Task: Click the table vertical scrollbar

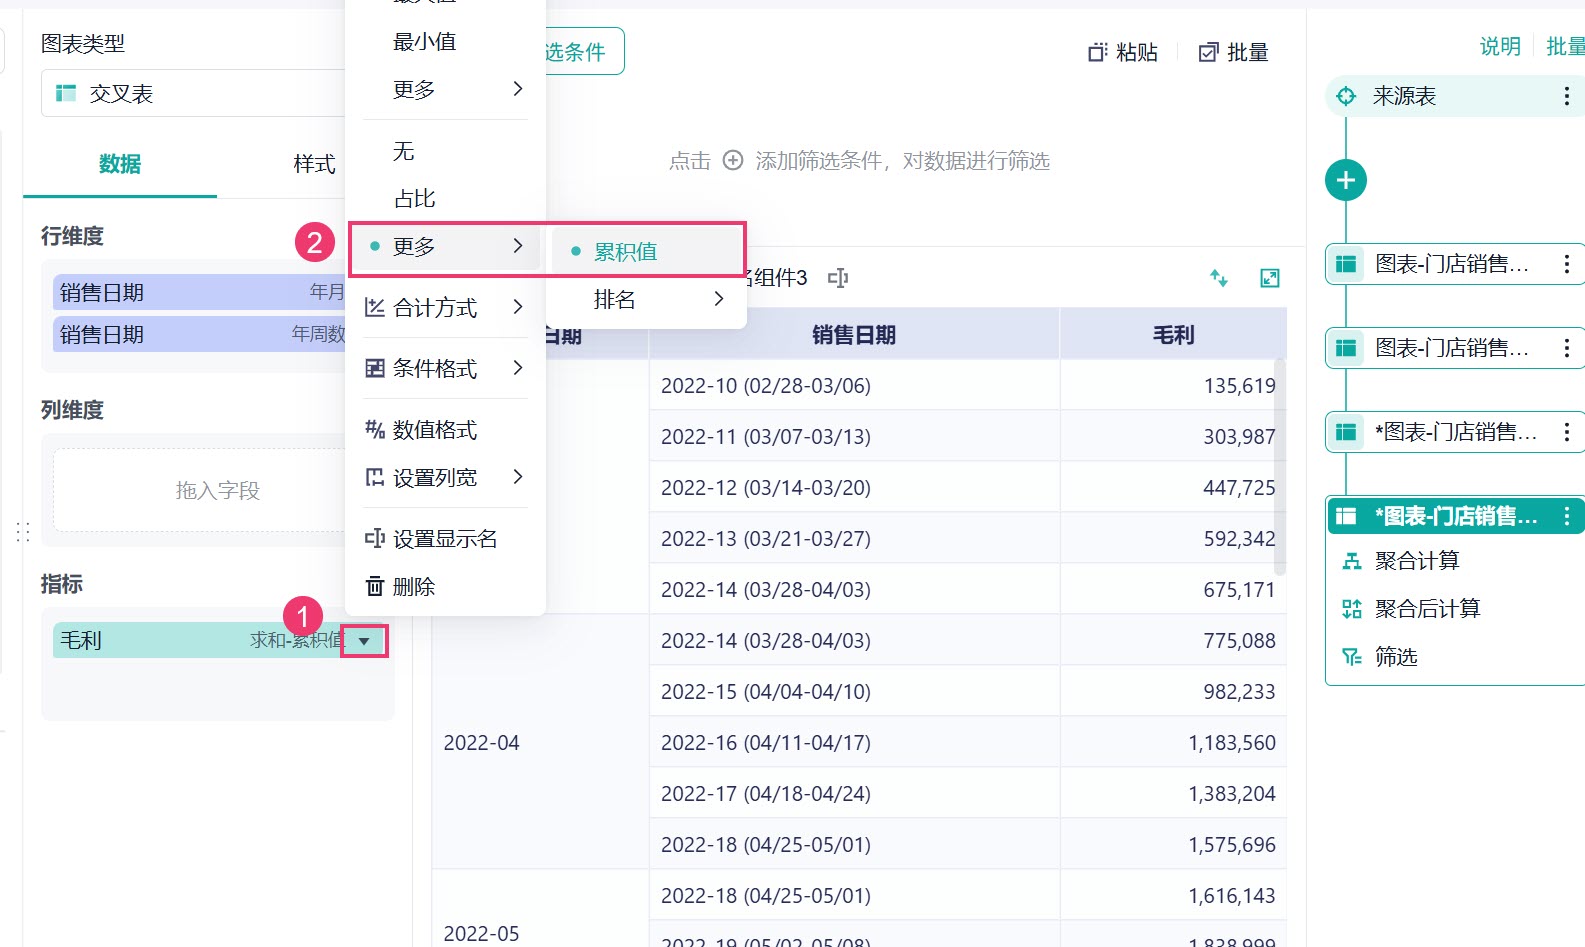Action: tap(1280, 467)
